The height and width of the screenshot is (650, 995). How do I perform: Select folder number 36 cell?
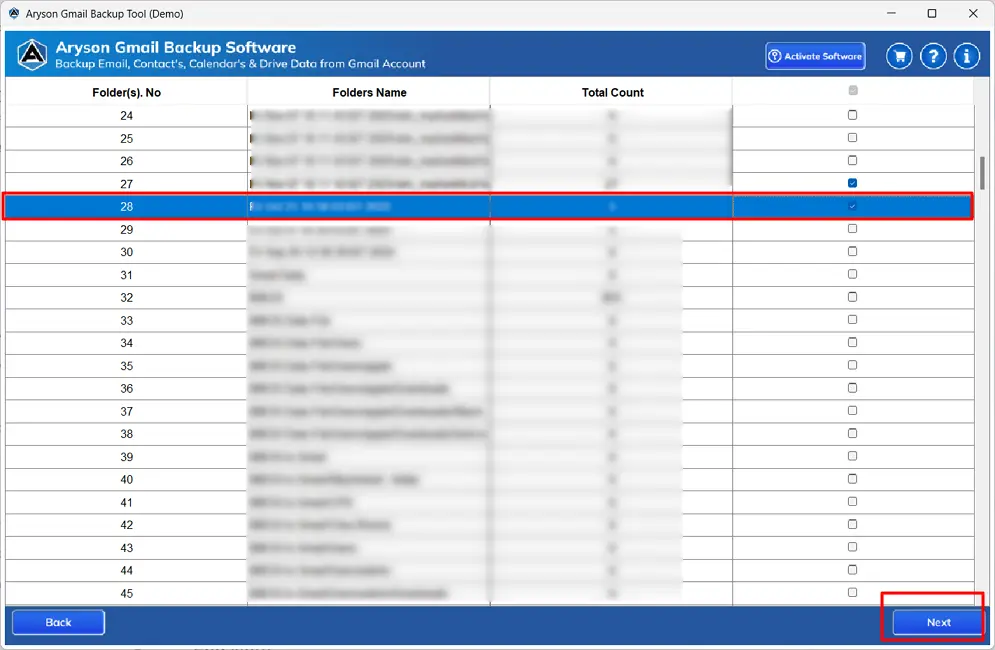[126, 388]
